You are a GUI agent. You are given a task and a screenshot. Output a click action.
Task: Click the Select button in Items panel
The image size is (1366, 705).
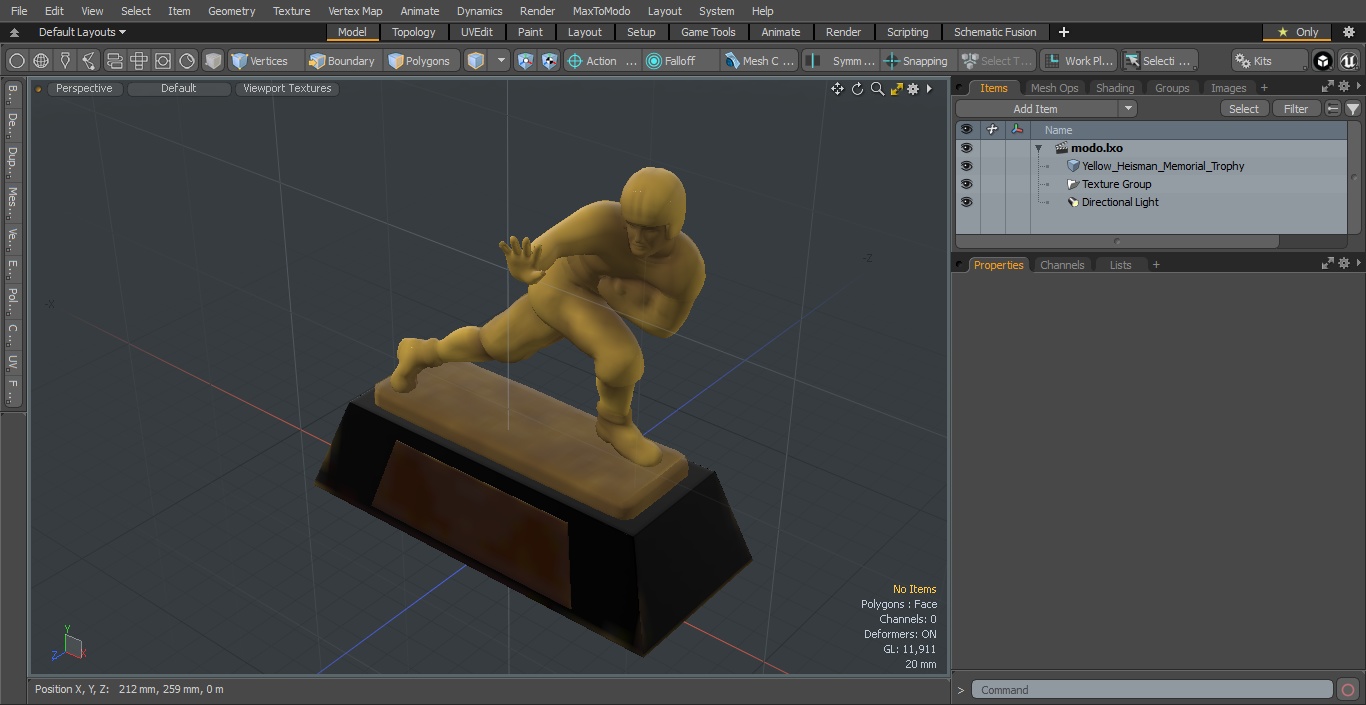click(1244, 109)
